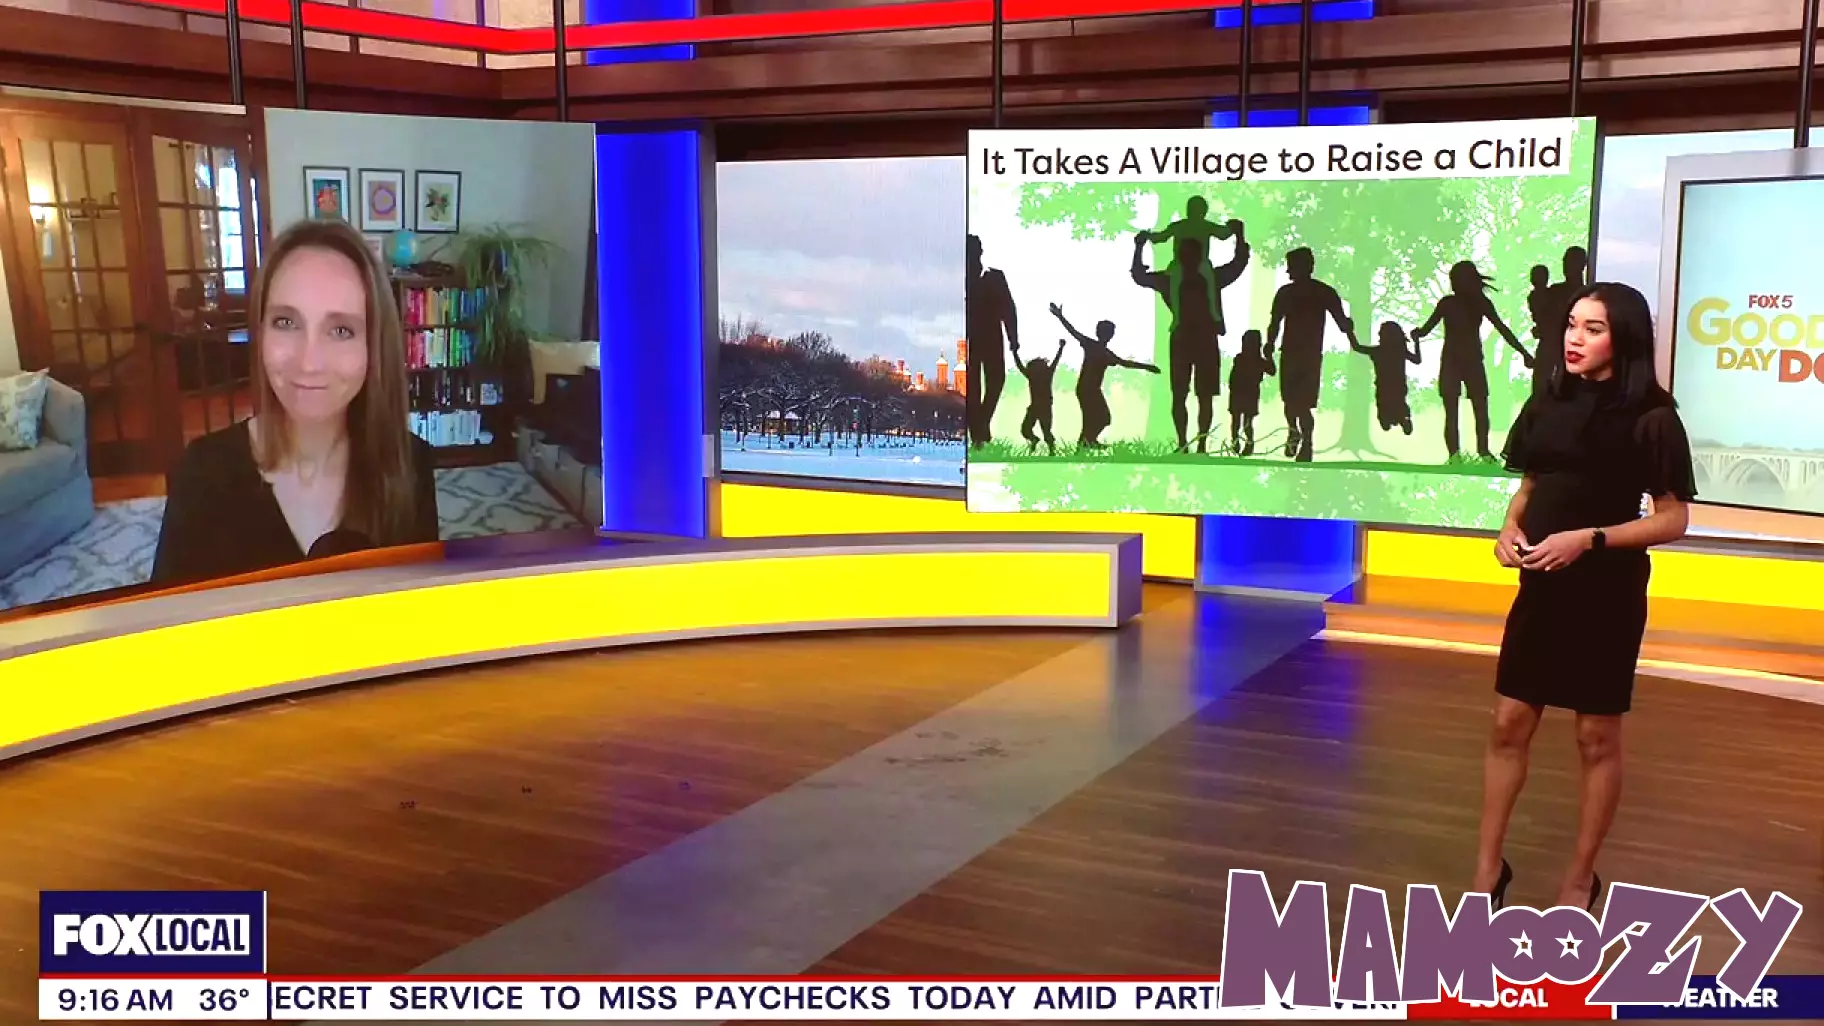The width and height of the screenshot is (1824, 1026).
Task: Select the red LOCAL tab in ticker
Action: coord(1508,998)
